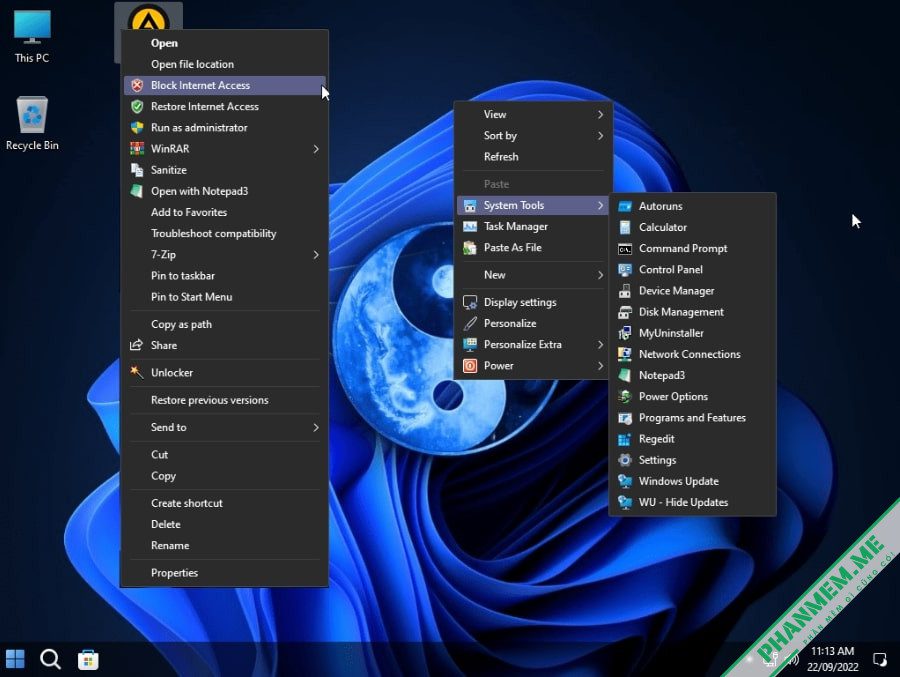Click the Control Panel icon

625,270
